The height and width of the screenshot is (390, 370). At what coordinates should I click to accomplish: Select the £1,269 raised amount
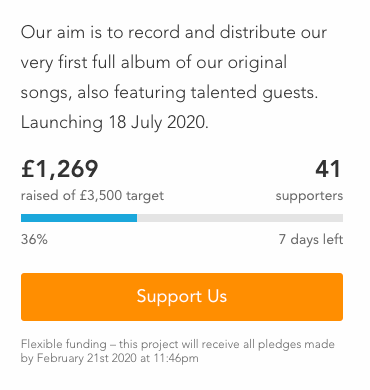pyautogui.click(x=60, y=169)
